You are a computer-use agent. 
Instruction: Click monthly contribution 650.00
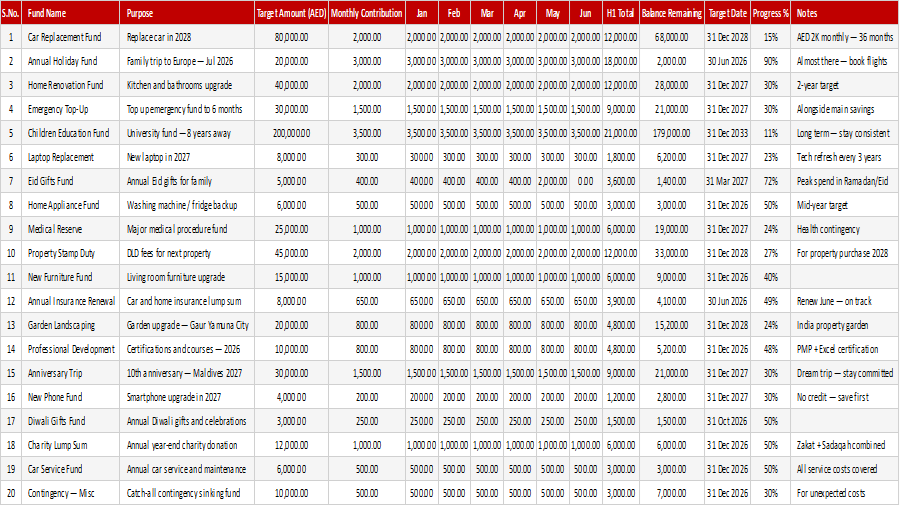point(367,302)
